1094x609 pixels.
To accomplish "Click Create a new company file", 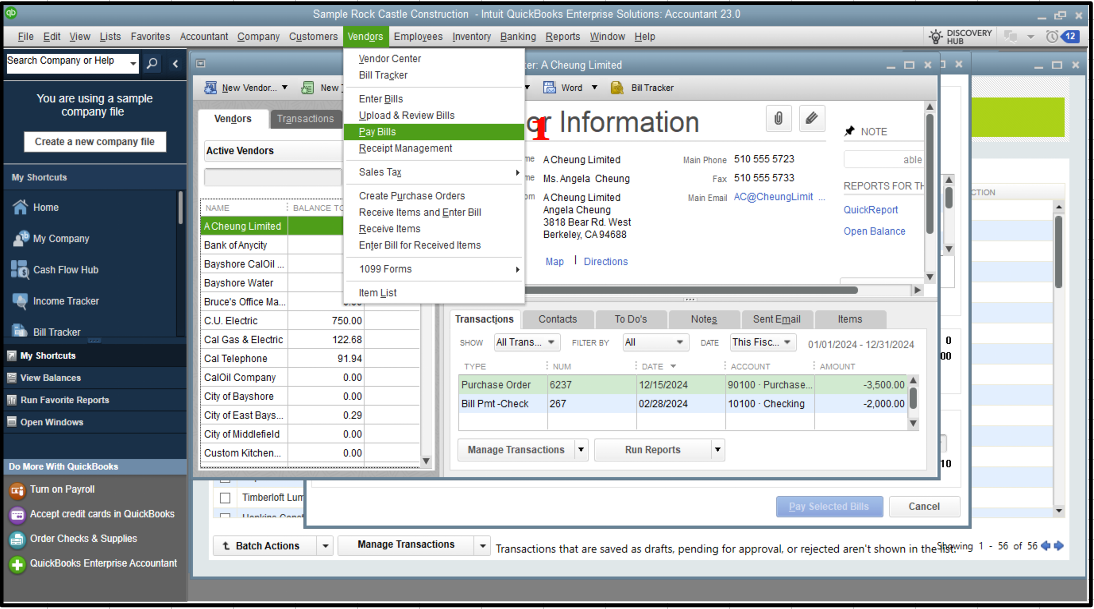I will point(95,142).
